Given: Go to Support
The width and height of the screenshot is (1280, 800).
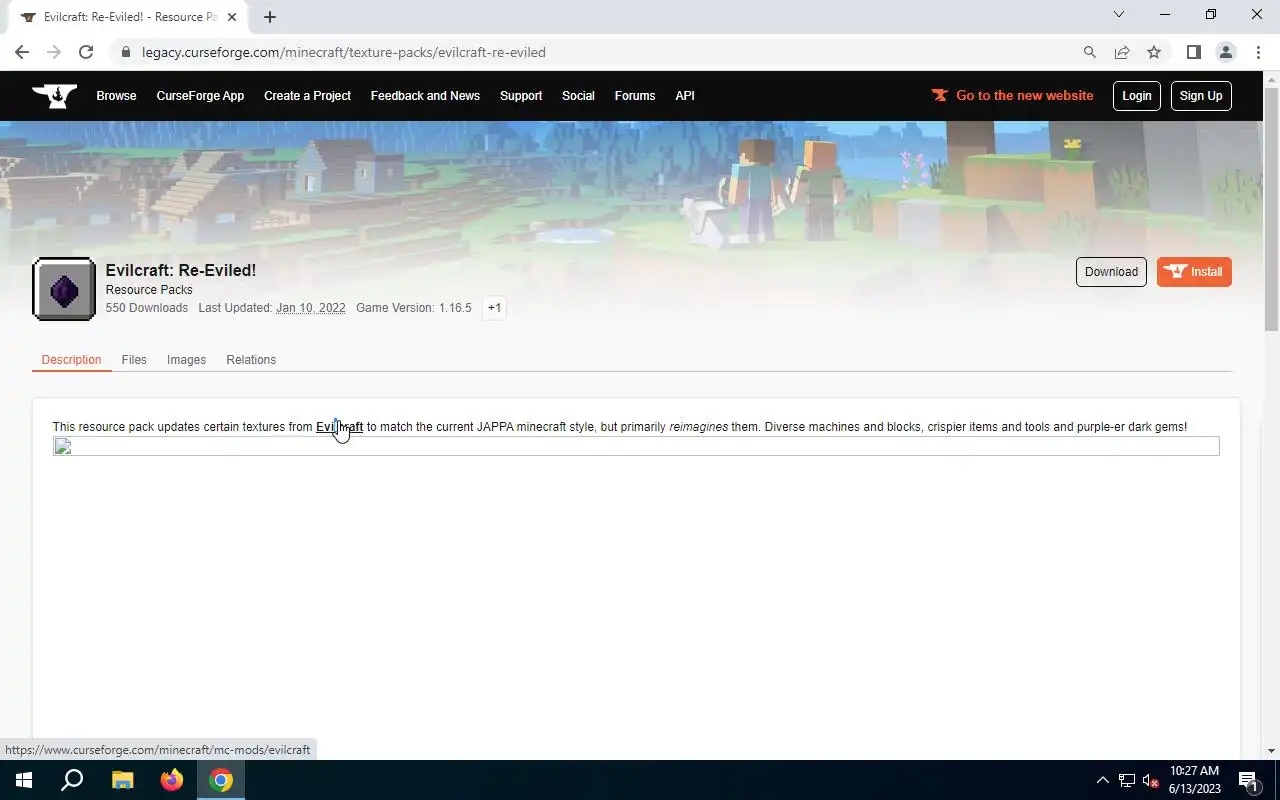Looking at the screenshot, I should (x=521, y=96).
